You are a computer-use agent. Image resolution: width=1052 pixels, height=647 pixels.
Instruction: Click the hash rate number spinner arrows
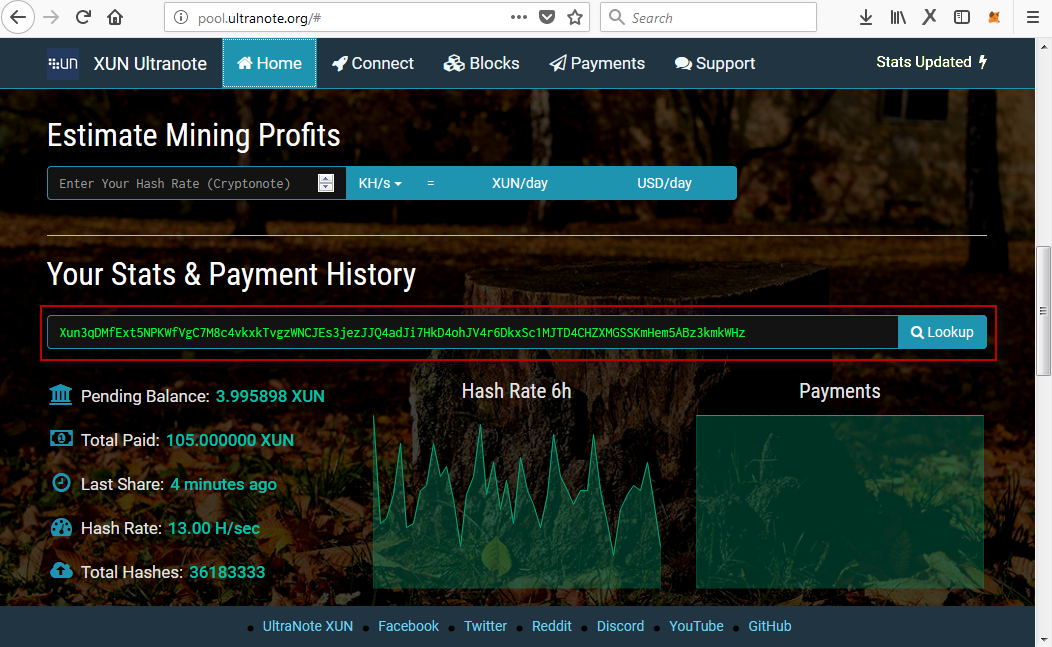[326, 183]
